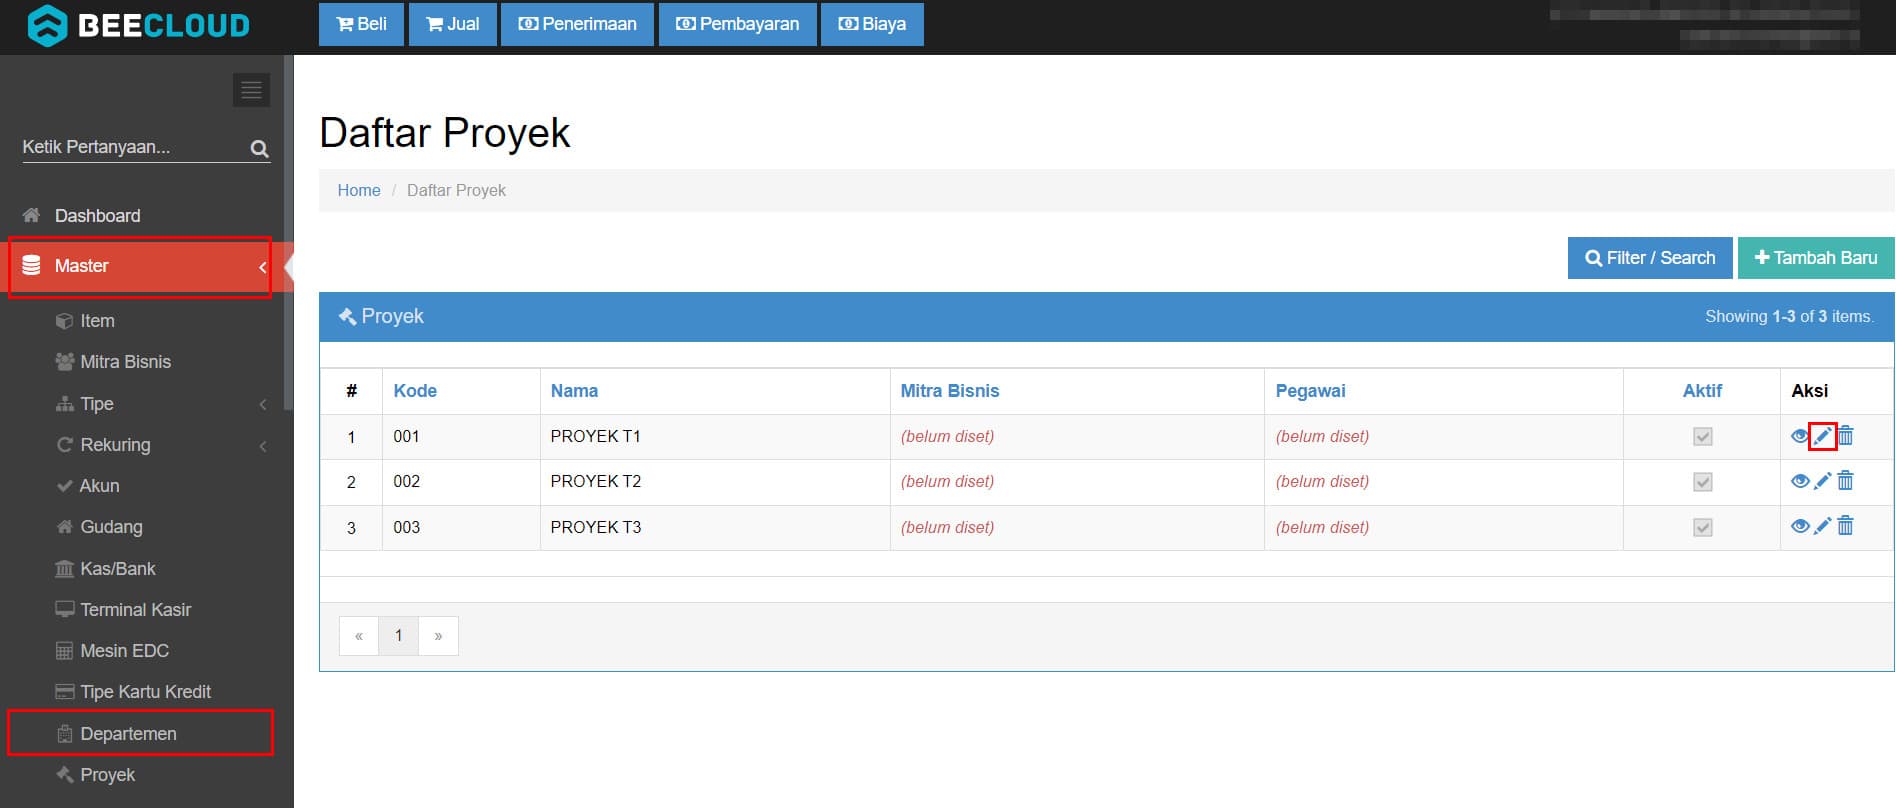Open Mesin EDC in the Master menu
The height and width of the screenshot is (808, 1896).
pyautogui.click(x=124, y=651)
